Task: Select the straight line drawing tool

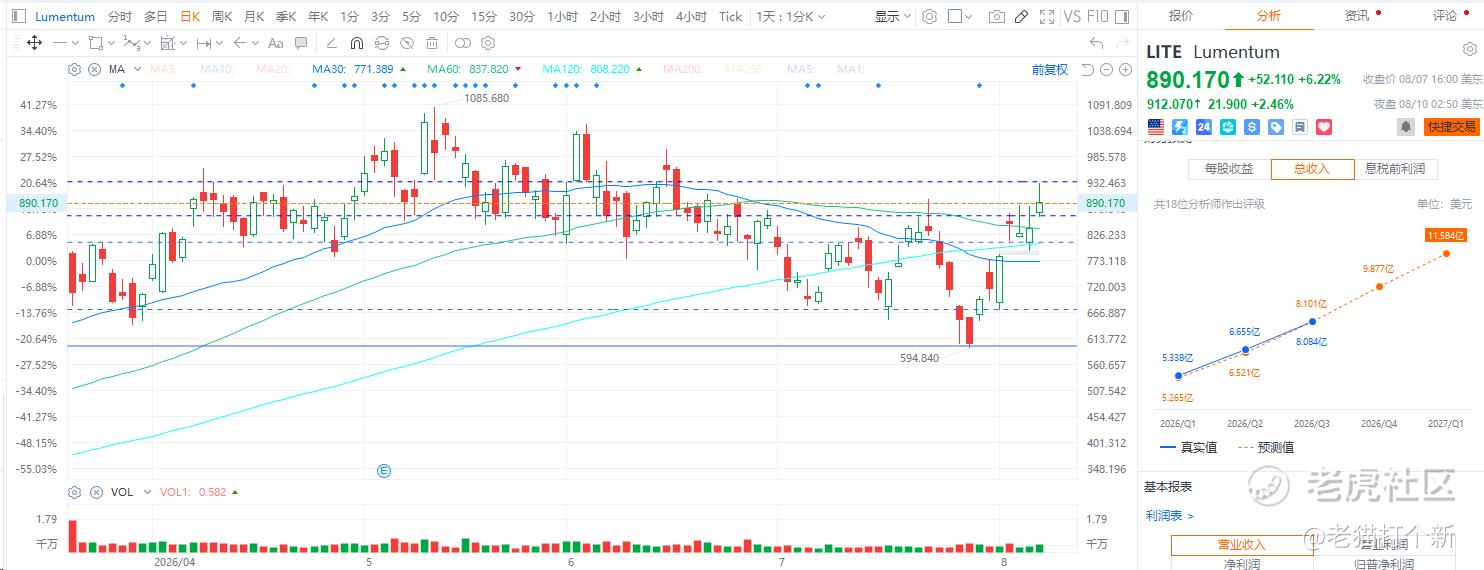Action: point(61,43)
